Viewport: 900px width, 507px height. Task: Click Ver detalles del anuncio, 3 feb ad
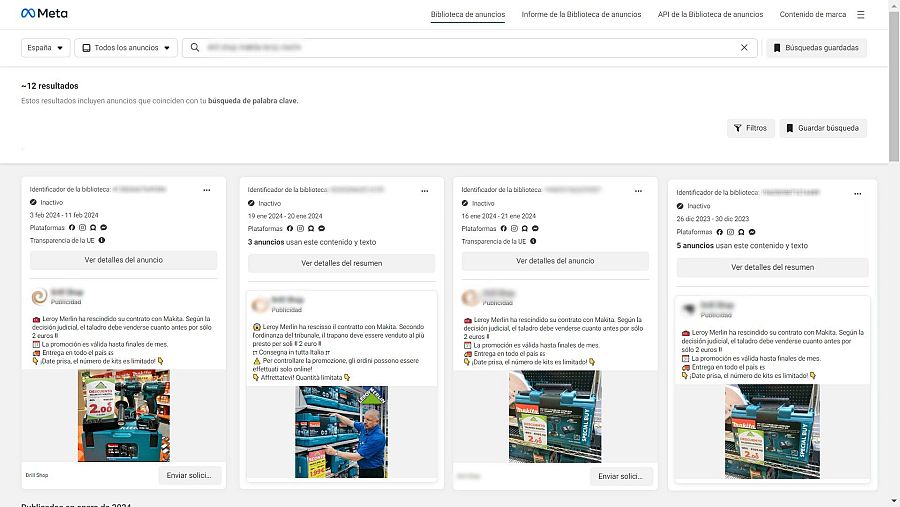point(123,260)
